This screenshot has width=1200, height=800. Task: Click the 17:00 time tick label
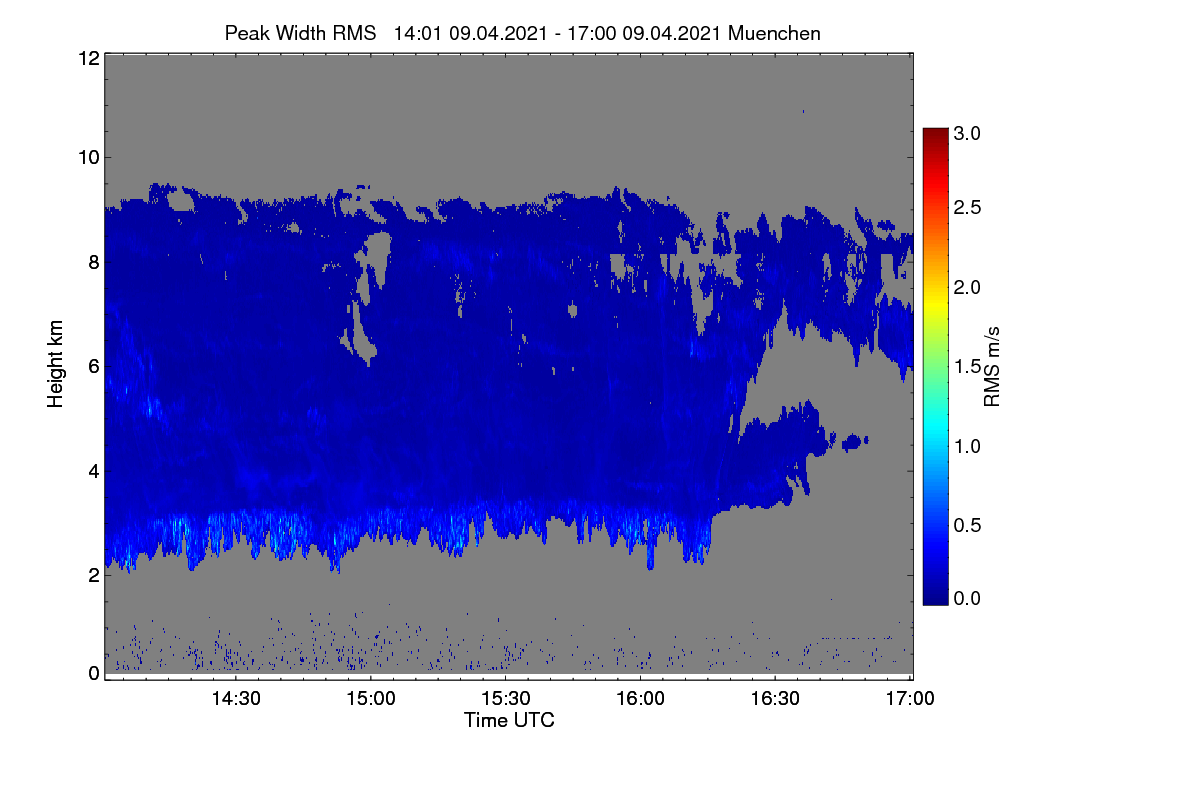coord(911,698)
